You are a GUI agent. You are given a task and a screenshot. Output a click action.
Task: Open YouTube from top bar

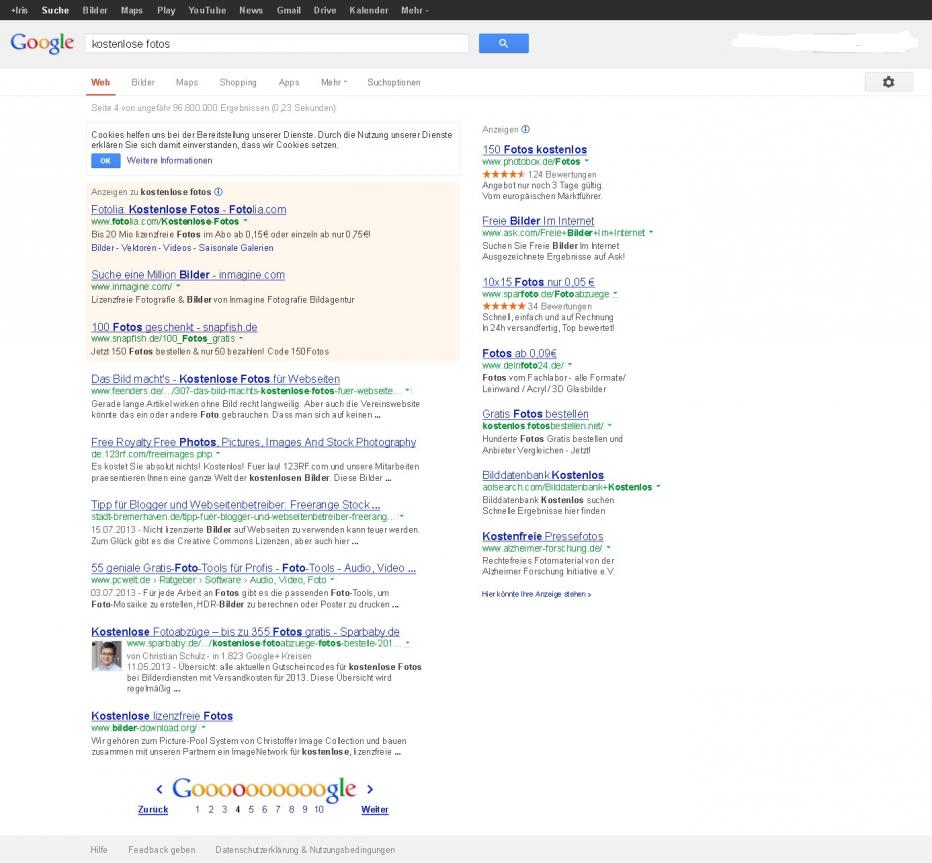[207, 10]
